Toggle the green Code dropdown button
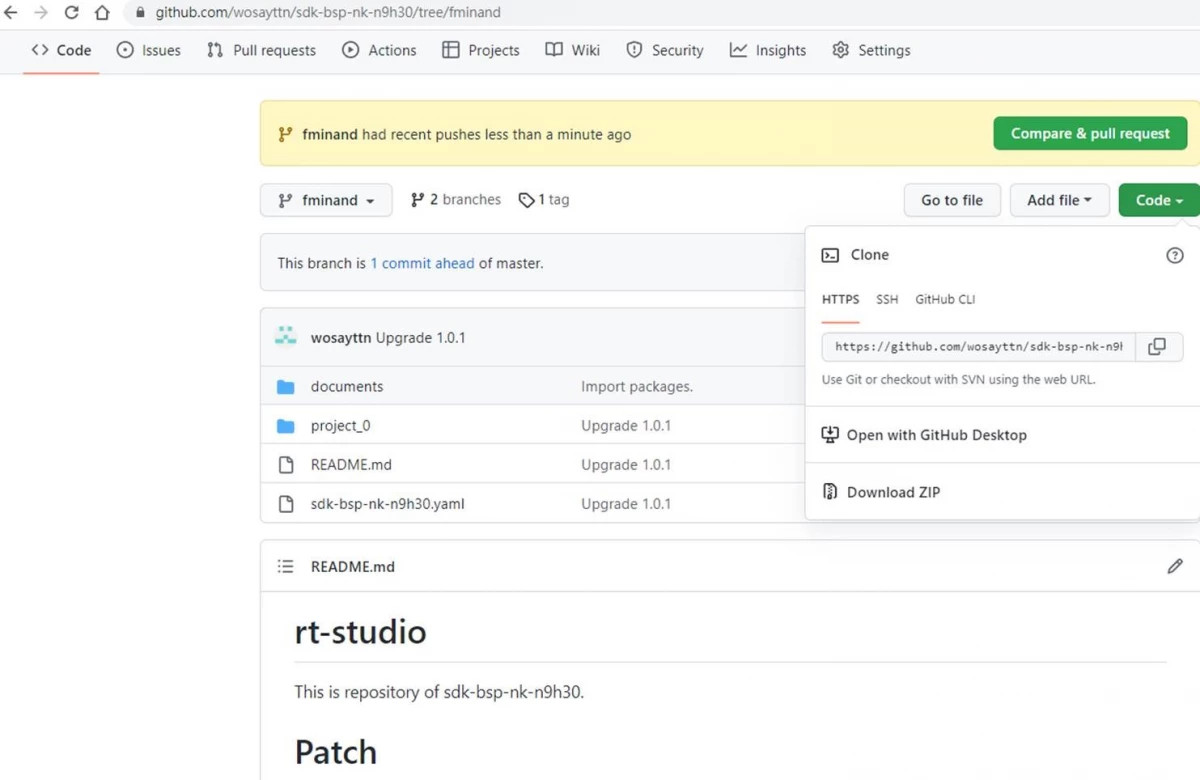The width and height of the screenshot is (1200, 780). [x=1159, y=200]
